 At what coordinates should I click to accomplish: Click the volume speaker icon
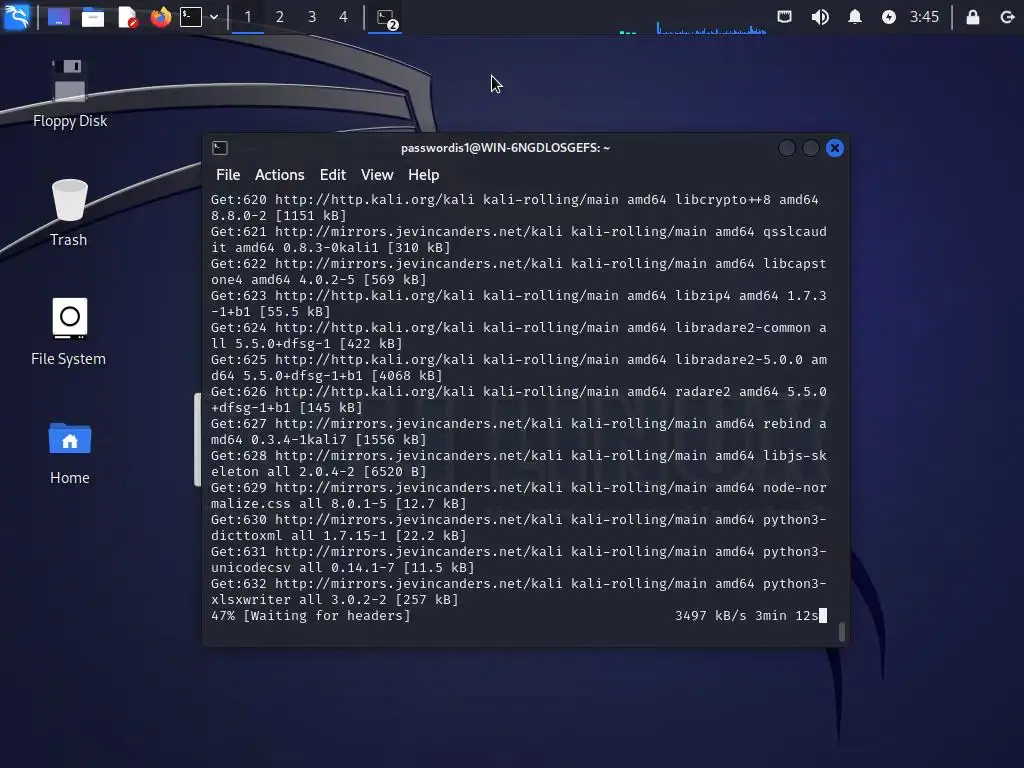pyautogui.click(x=820, y=17)
